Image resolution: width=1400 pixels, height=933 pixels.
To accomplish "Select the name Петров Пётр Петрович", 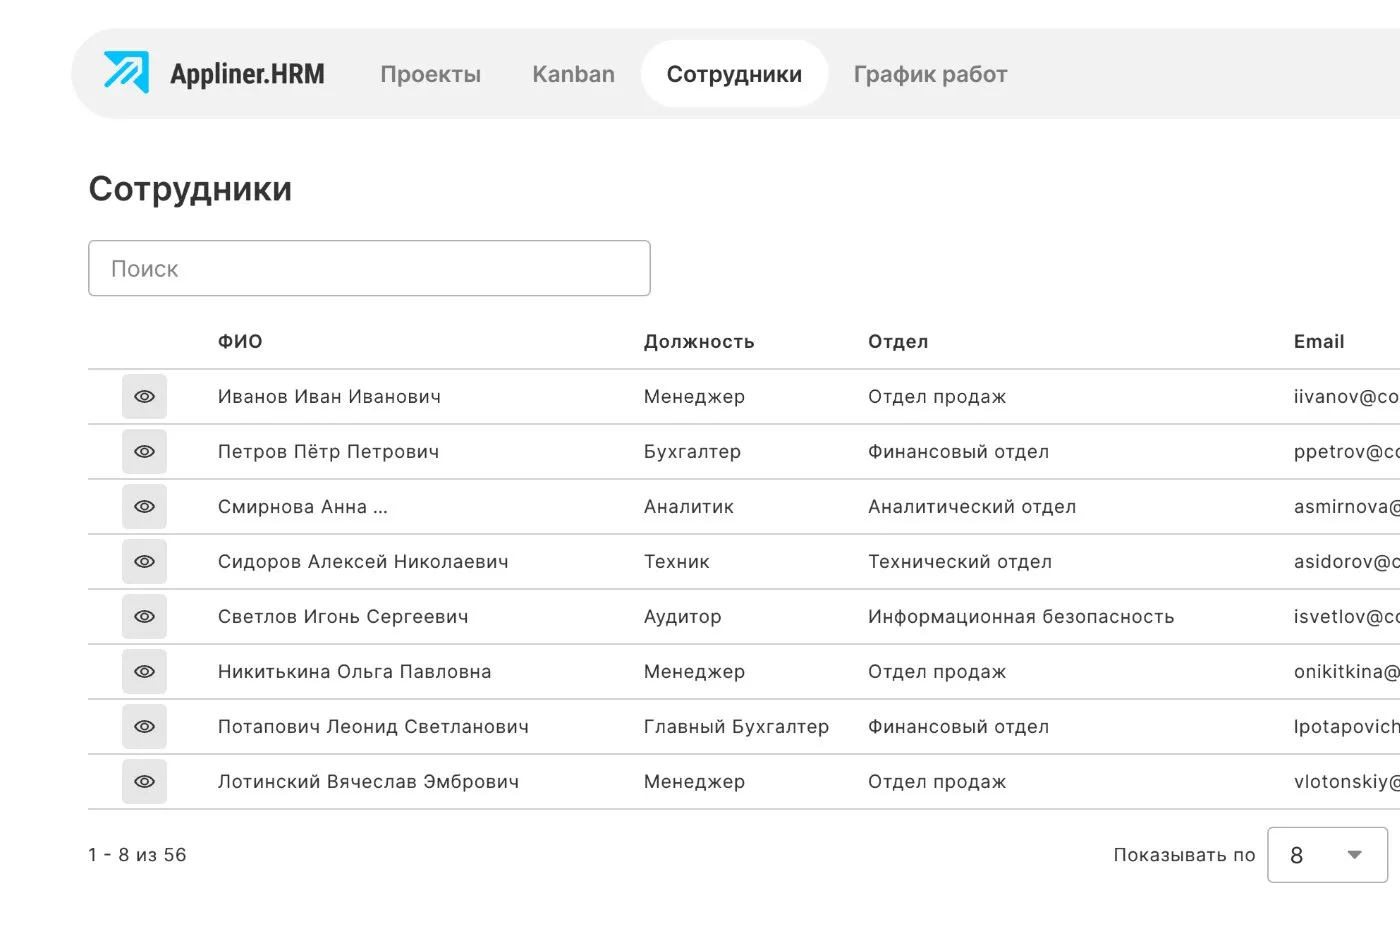I will point(328,452).
